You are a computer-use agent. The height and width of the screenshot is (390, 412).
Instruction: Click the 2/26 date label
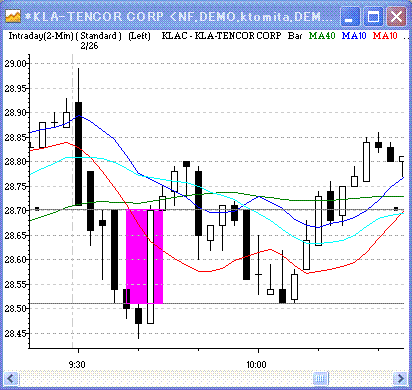point(89,46)
